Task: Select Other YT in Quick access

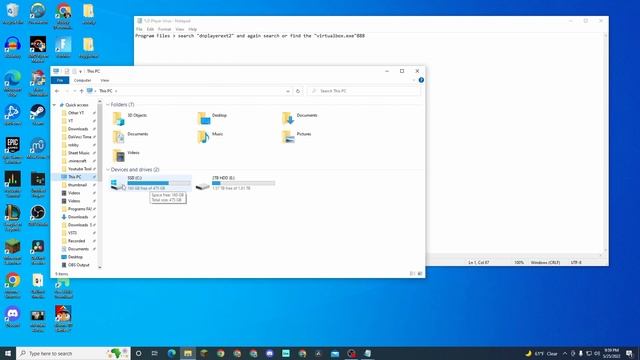Action: click(76, 113)
